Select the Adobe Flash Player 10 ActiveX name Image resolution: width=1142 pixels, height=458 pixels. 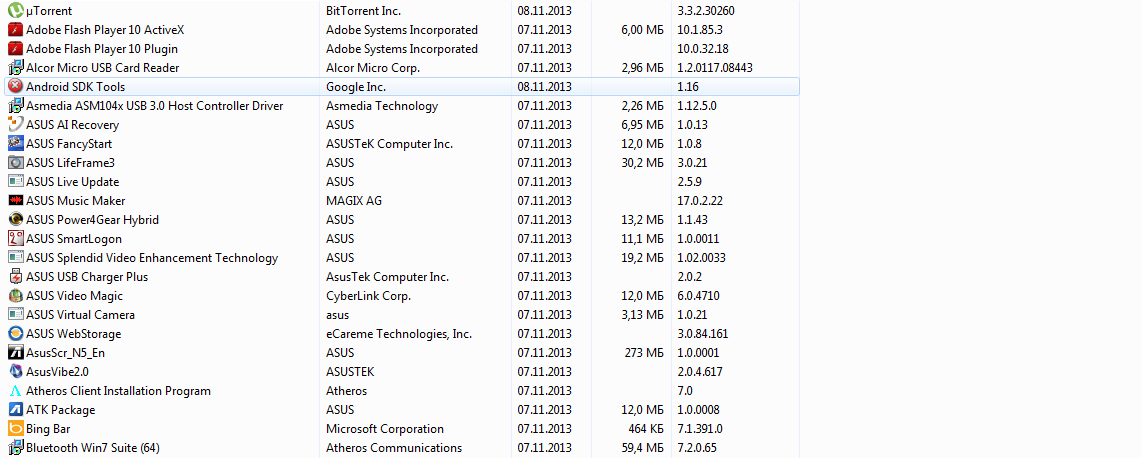(x=105, y=30)
